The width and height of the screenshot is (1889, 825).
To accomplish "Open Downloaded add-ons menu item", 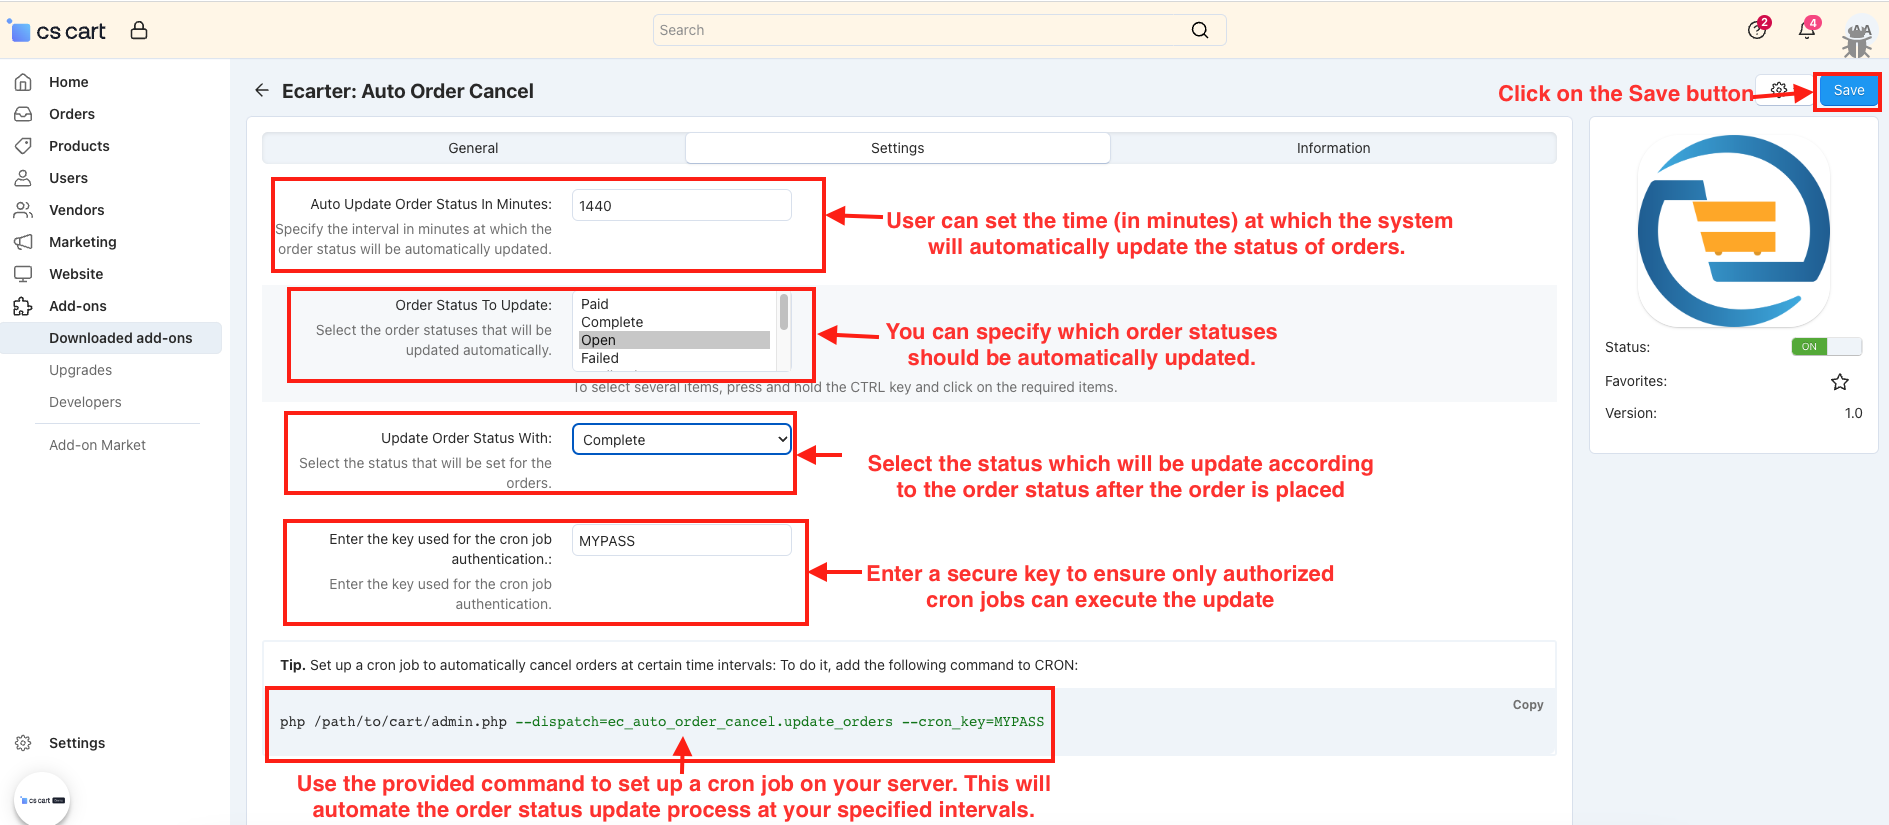I will 120,338.
